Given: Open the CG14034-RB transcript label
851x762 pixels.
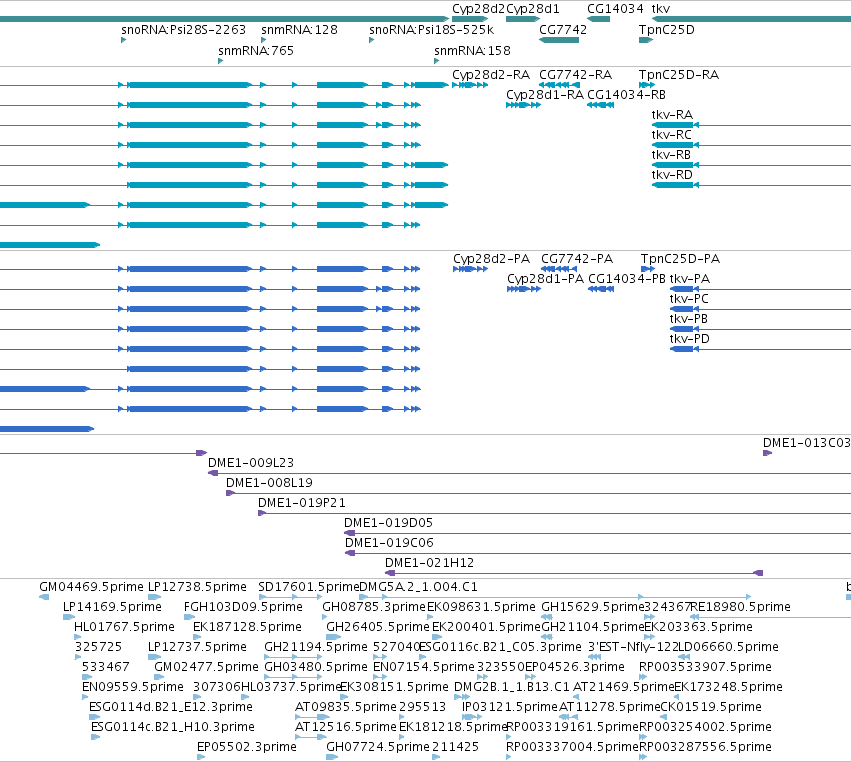Looking at the screenshot, I should pyautogui.click(x=626, y=95).
